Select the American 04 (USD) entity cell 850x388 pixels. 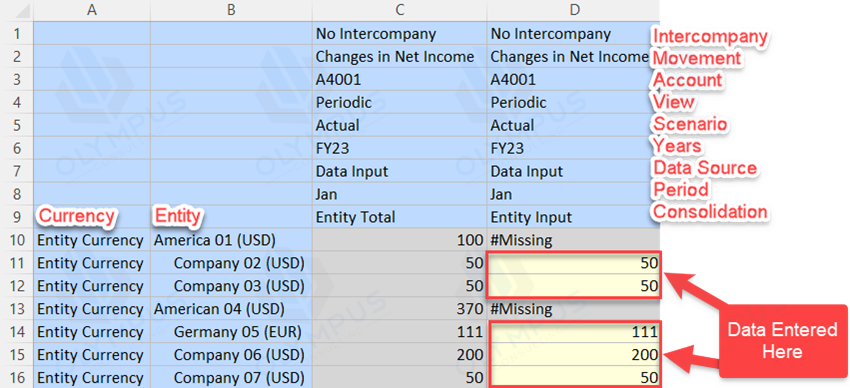(231, 309)
